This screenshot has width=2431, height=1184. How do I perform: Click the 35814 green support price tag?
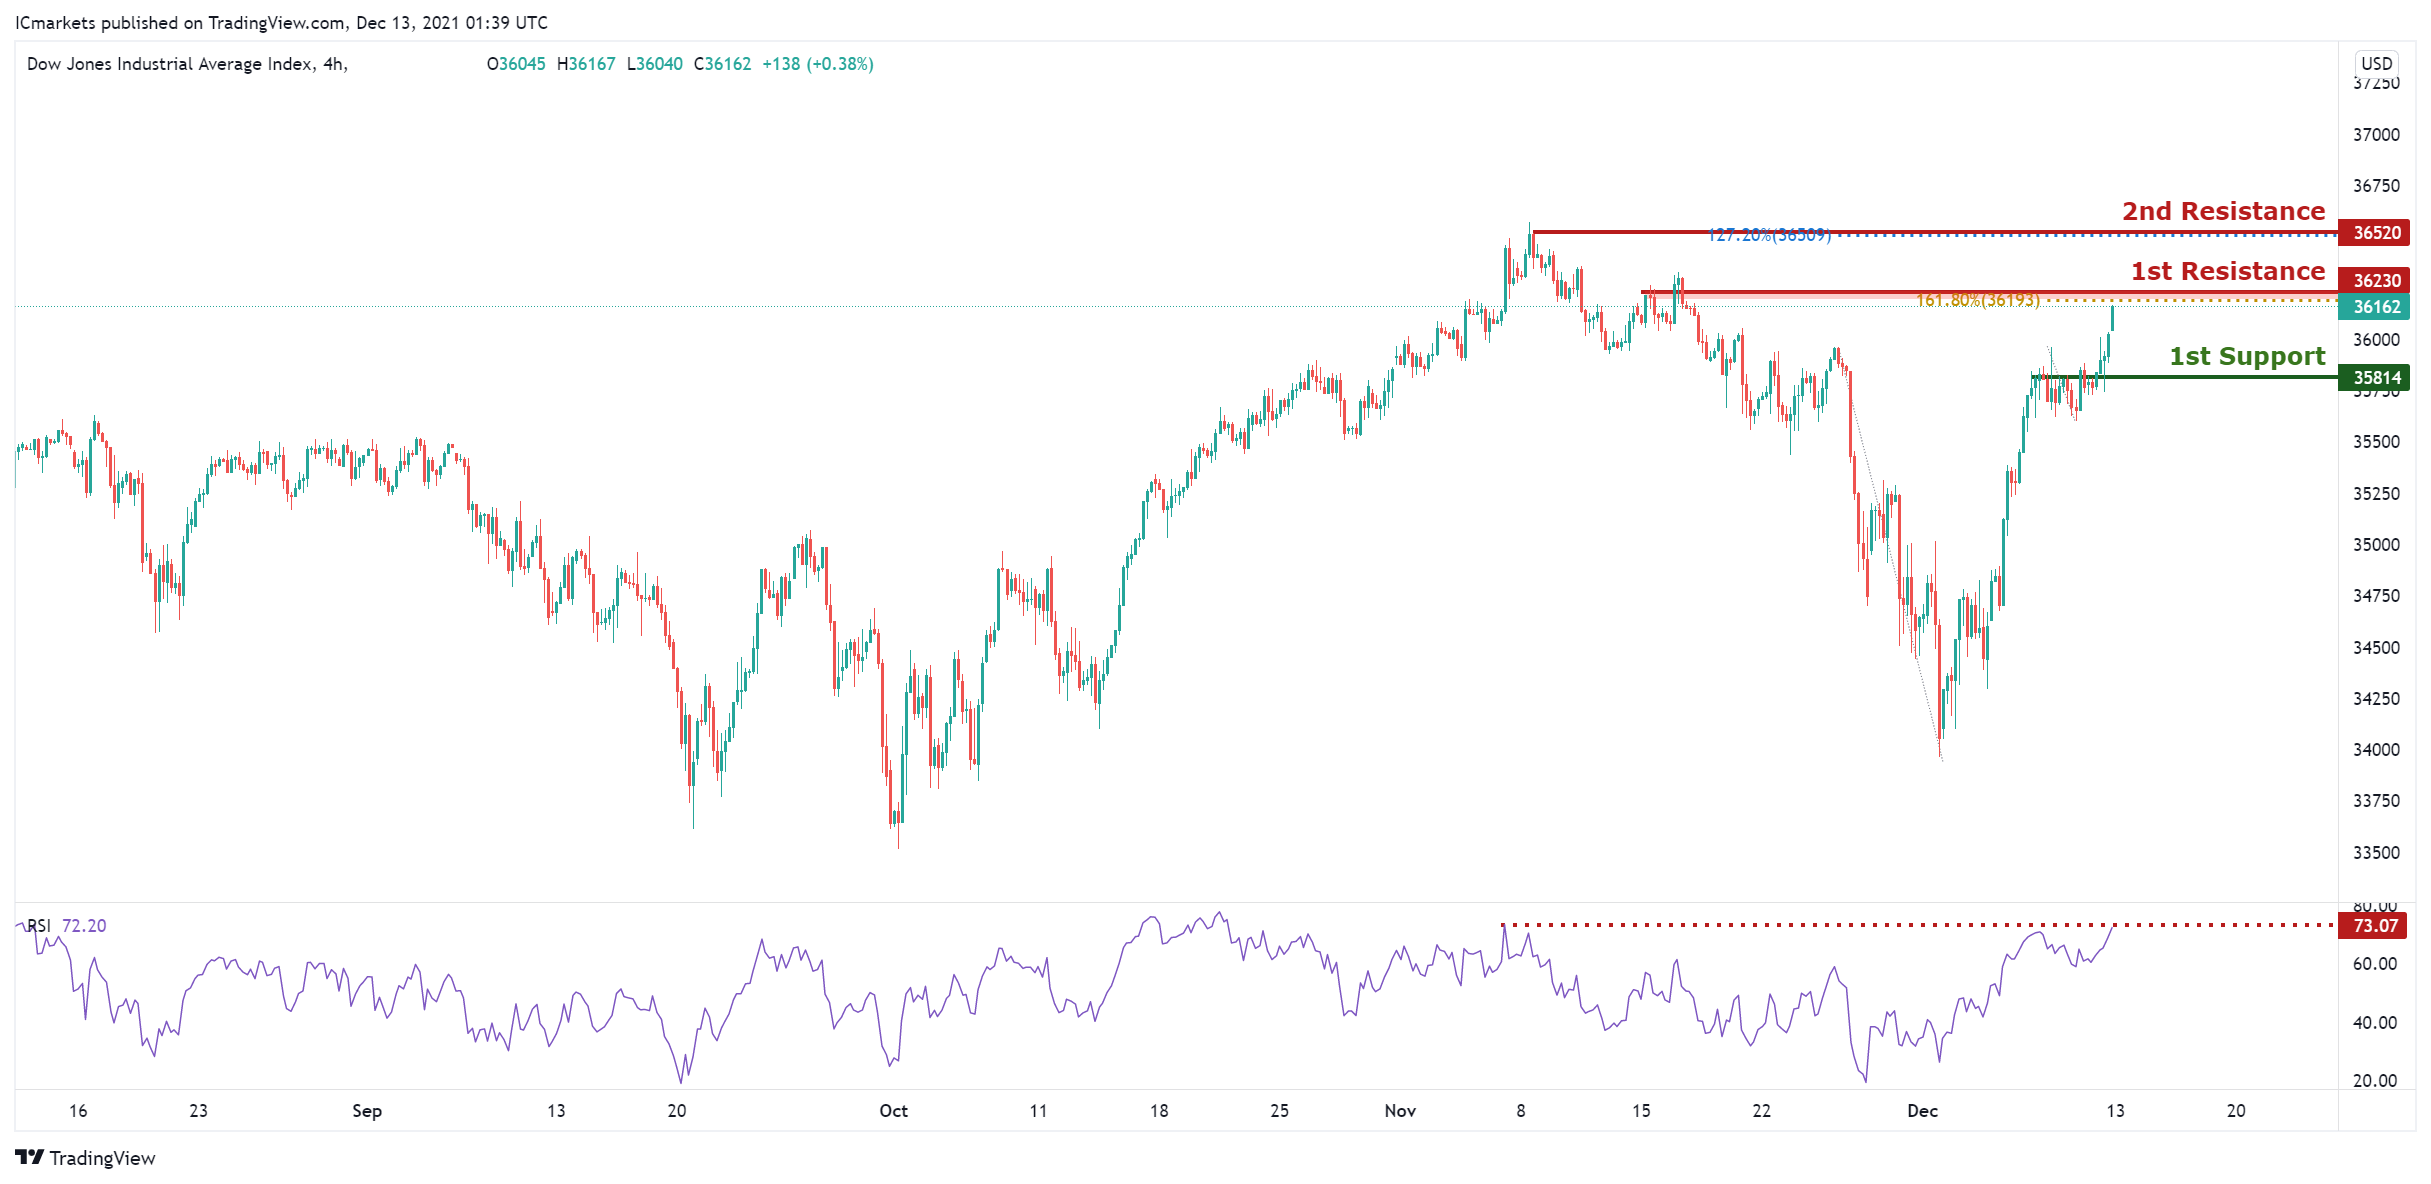click(2375, 378)
